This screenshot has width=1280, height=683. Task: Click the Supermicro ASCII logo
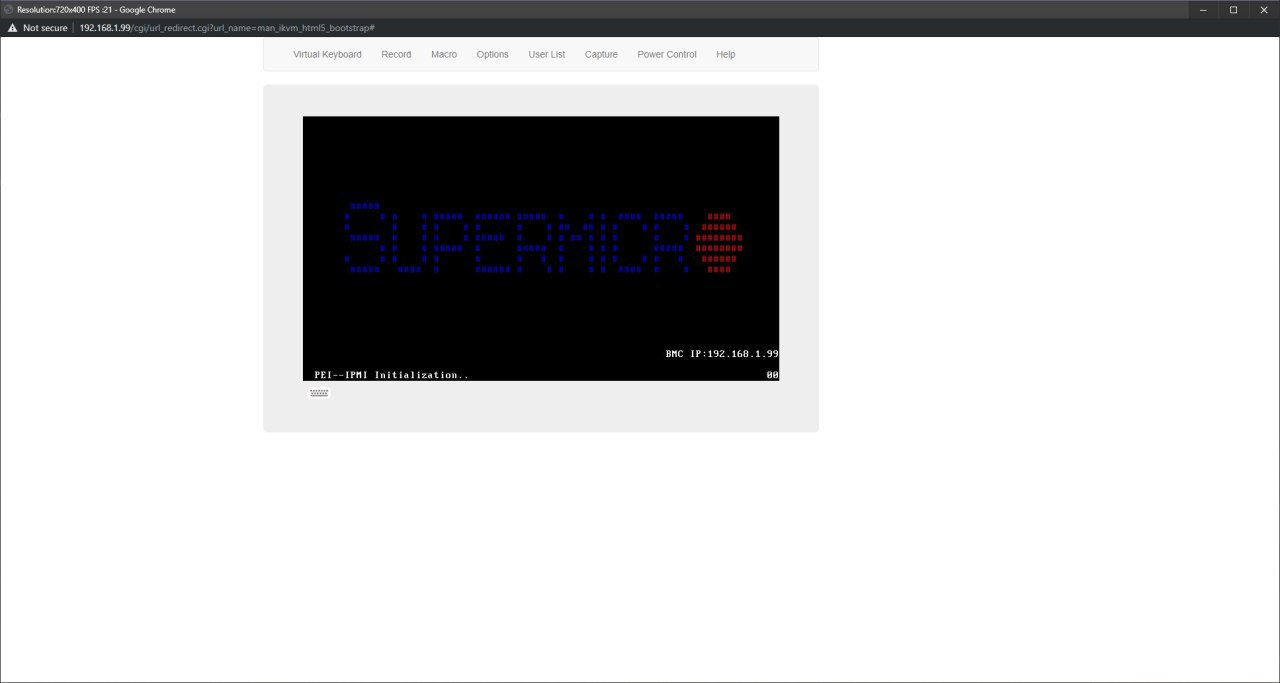pyautogui.click(x=543, y=238)
